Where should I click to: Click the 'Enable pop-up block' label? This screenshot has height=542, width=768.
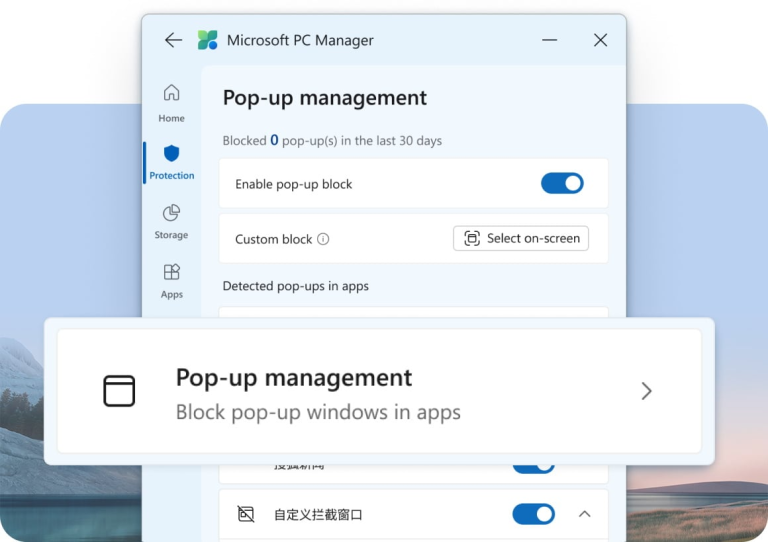click(x=293, y=184)
